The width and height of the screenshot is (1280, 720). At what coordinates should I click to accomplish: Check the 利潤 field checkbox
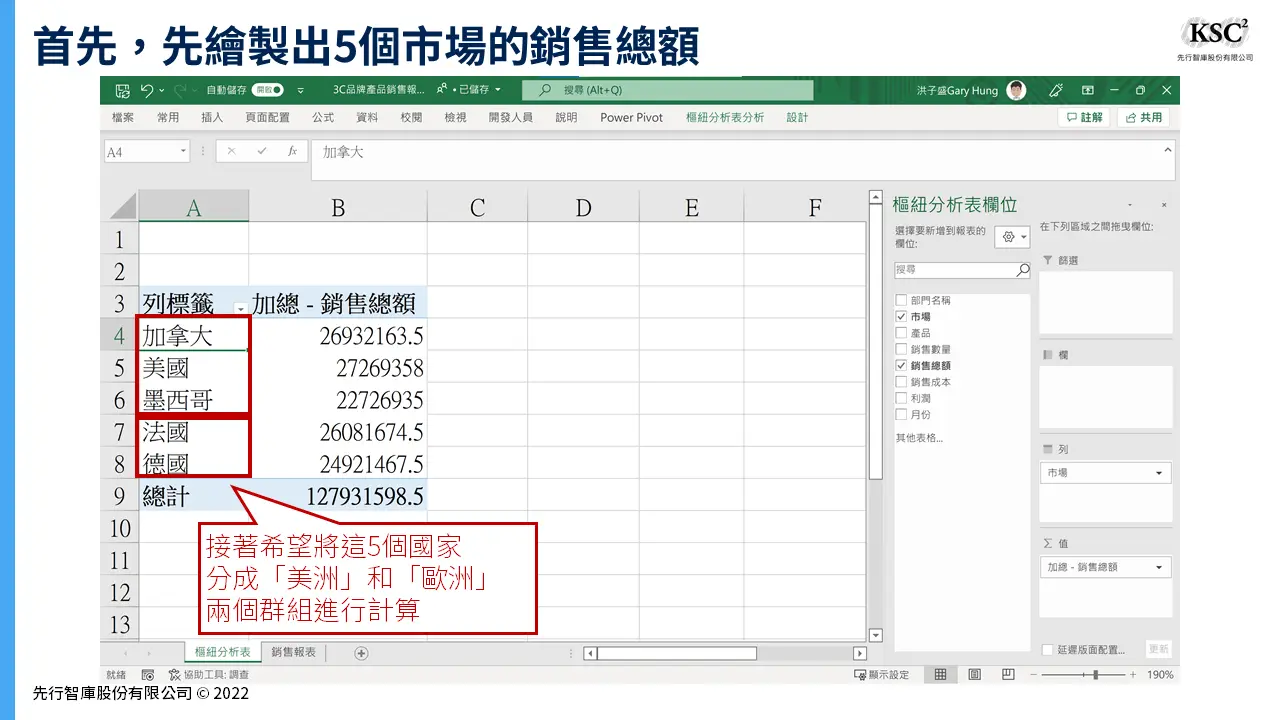tap(901, 398)
